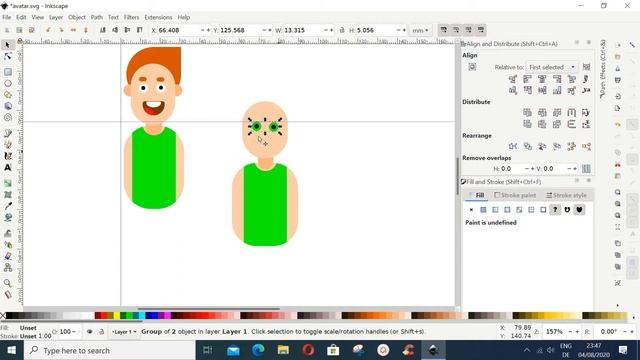This screenshot has width=640, height=360.
Task: Select the Spiral tool
Action: [7, 118]
